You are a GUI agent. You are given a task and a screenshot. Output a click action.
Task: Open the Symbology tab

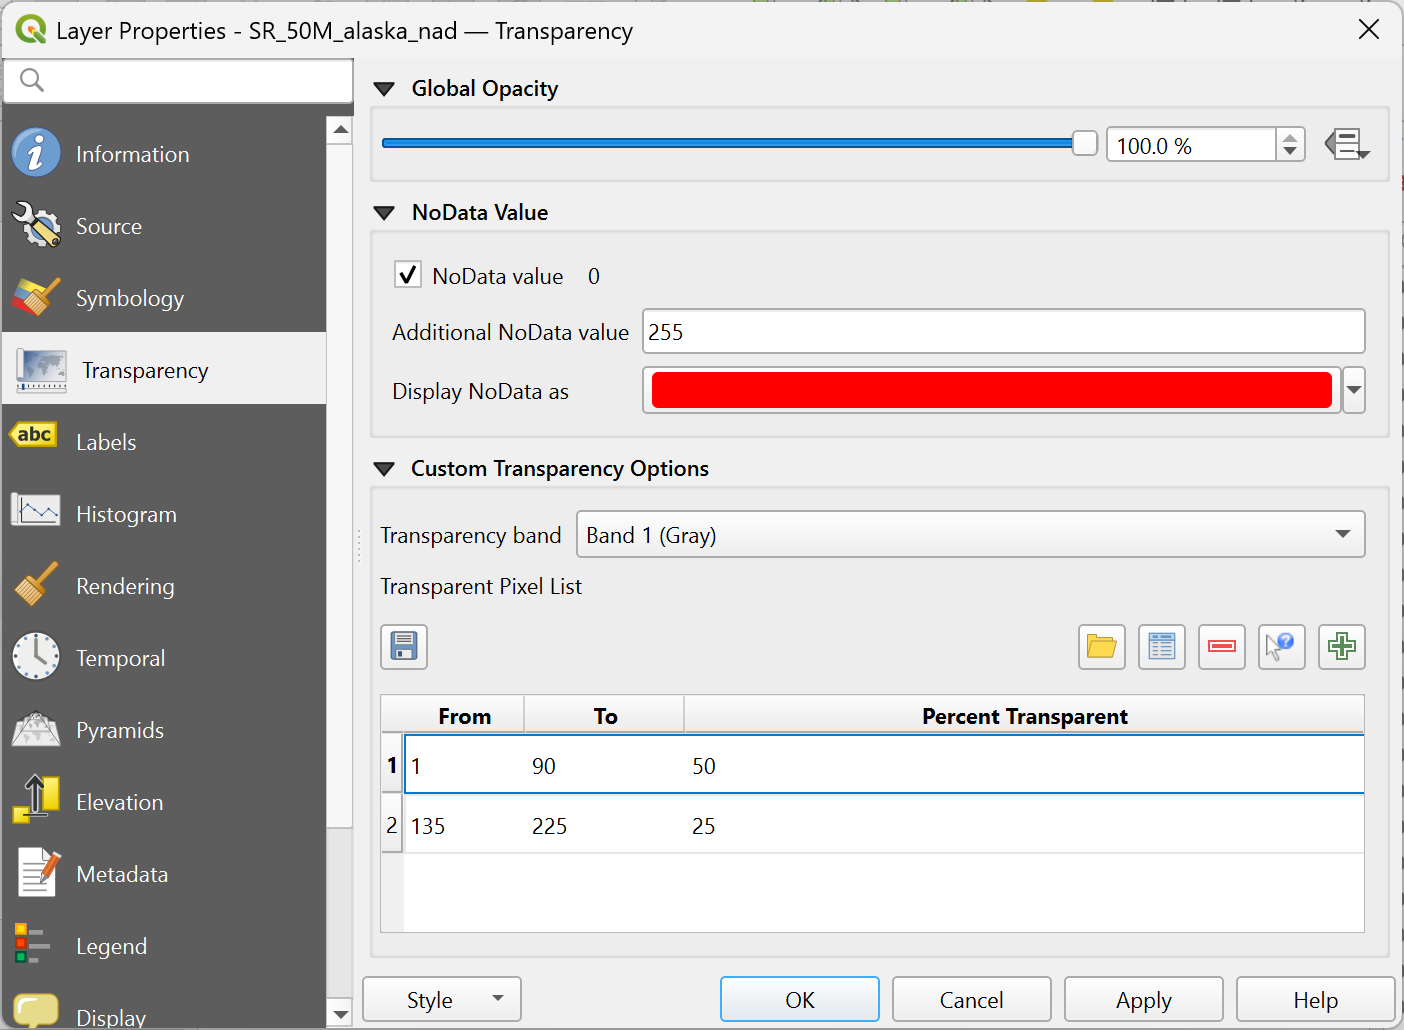tap(130, 298)
